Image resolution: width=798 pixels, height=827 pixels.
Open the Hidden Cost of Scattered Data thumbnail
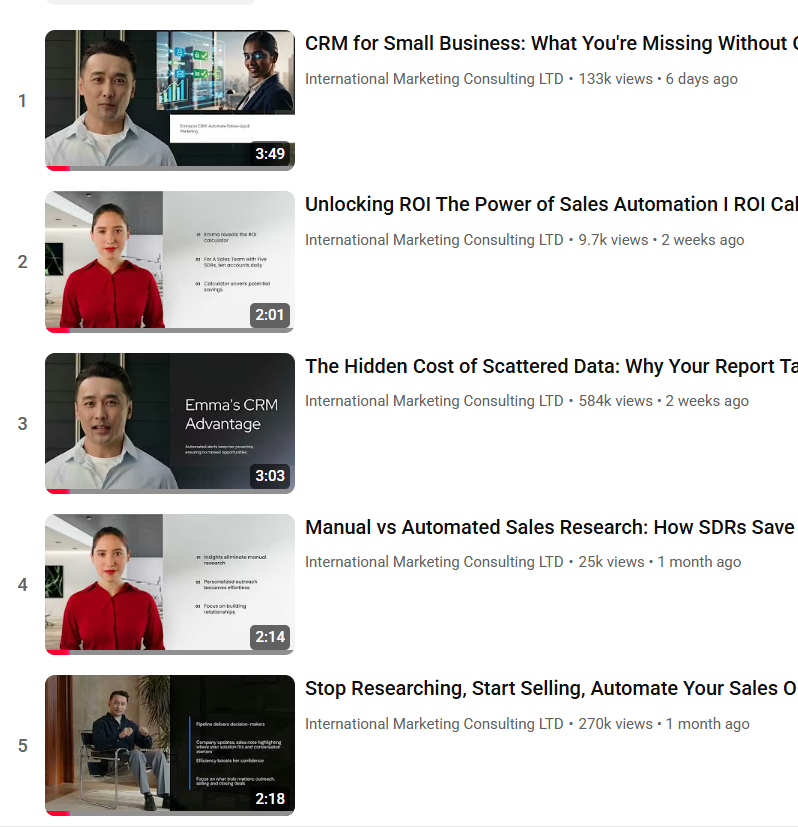170,423
